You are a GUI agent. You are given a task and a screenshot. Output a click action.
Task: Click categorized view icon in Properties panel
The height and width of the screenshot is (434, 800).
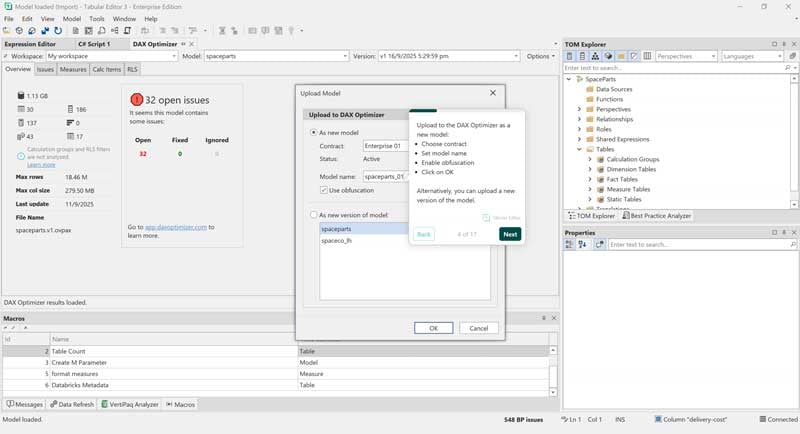click(569, 245)
